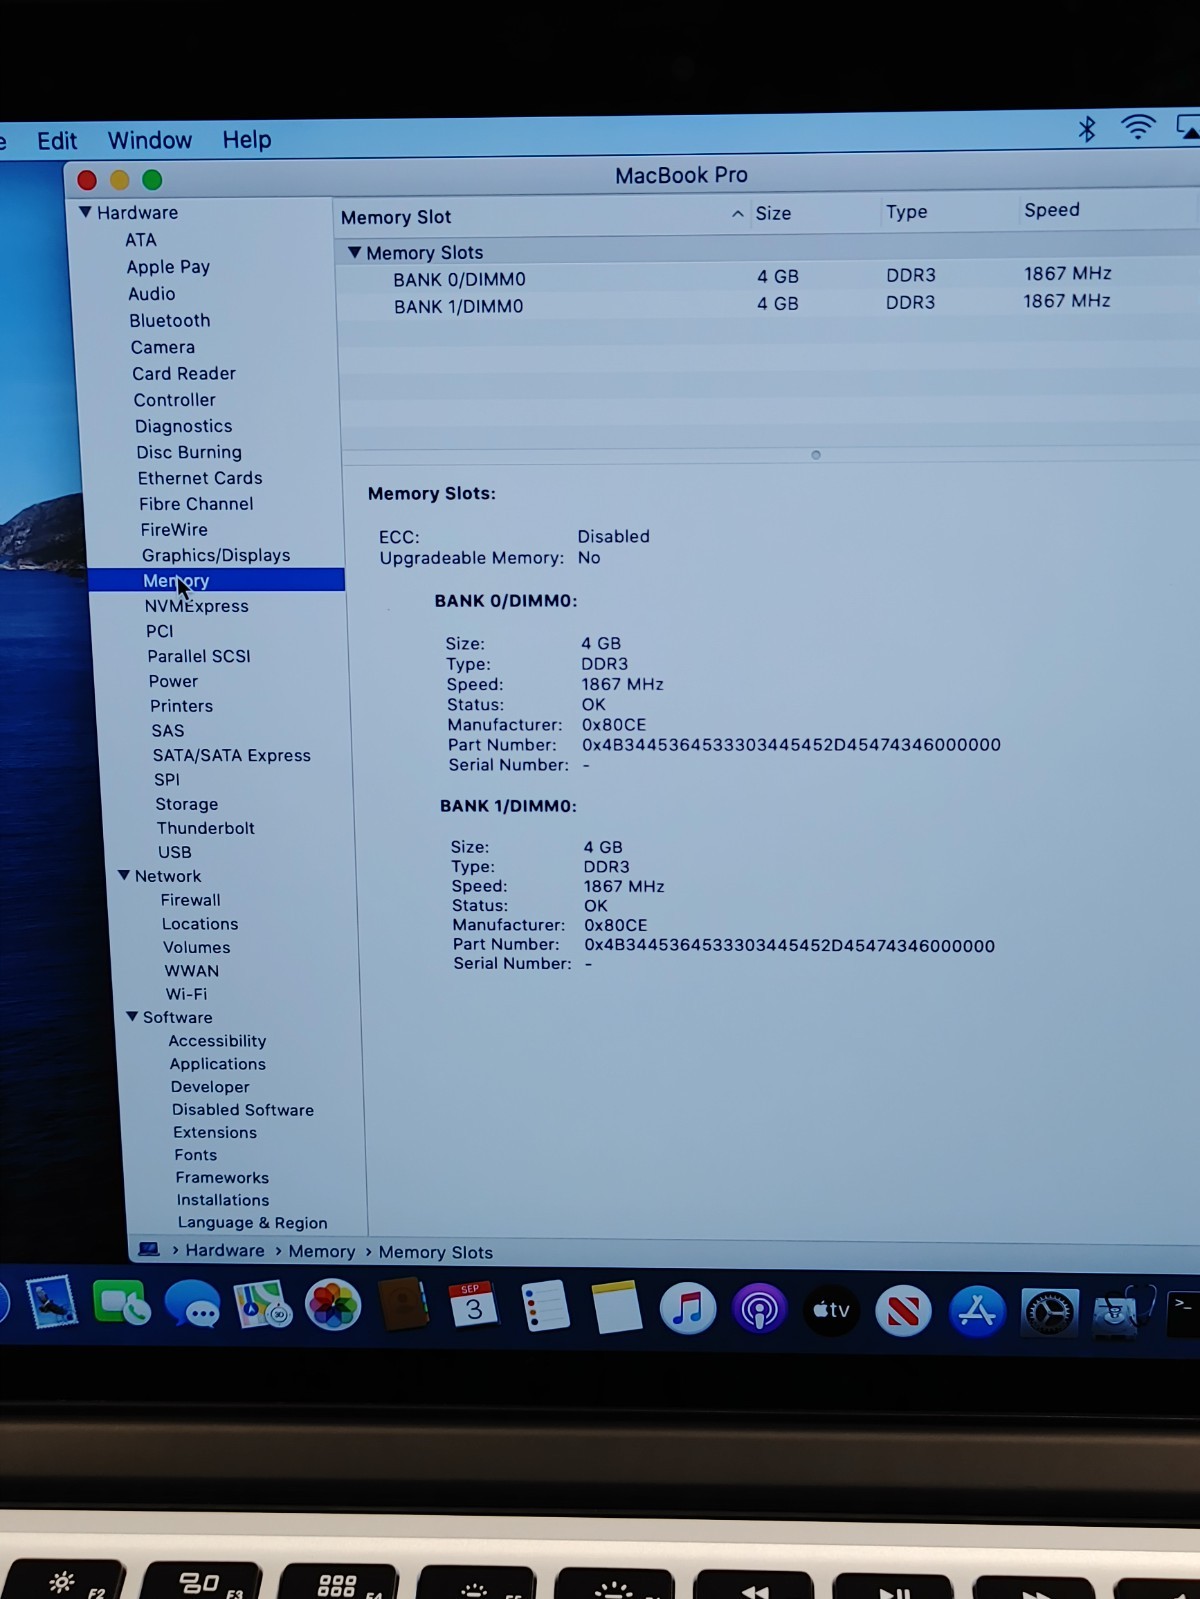Click Bluetooth status icon in menu bar
The width and height of the screenshot is (1200, 1599).
point(1087,128)
